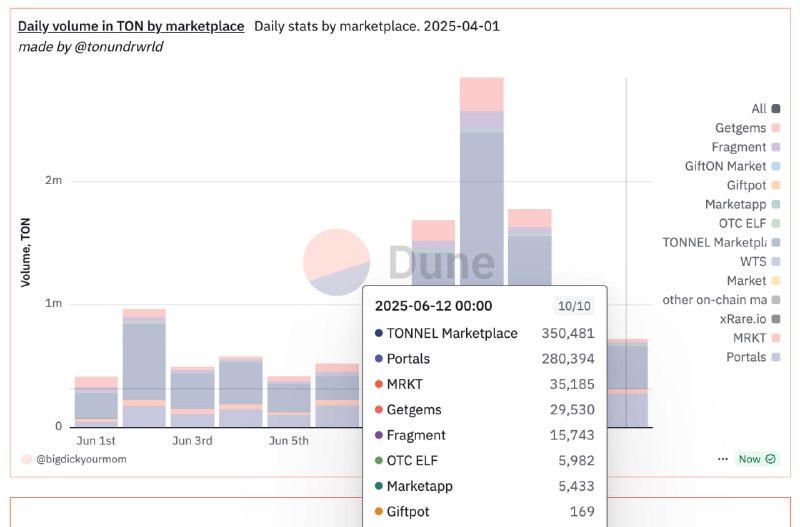The height and width of the screenshot is (527, 800).
Task: Click the tooltip's Giftpot row
Action: [485, 512]
